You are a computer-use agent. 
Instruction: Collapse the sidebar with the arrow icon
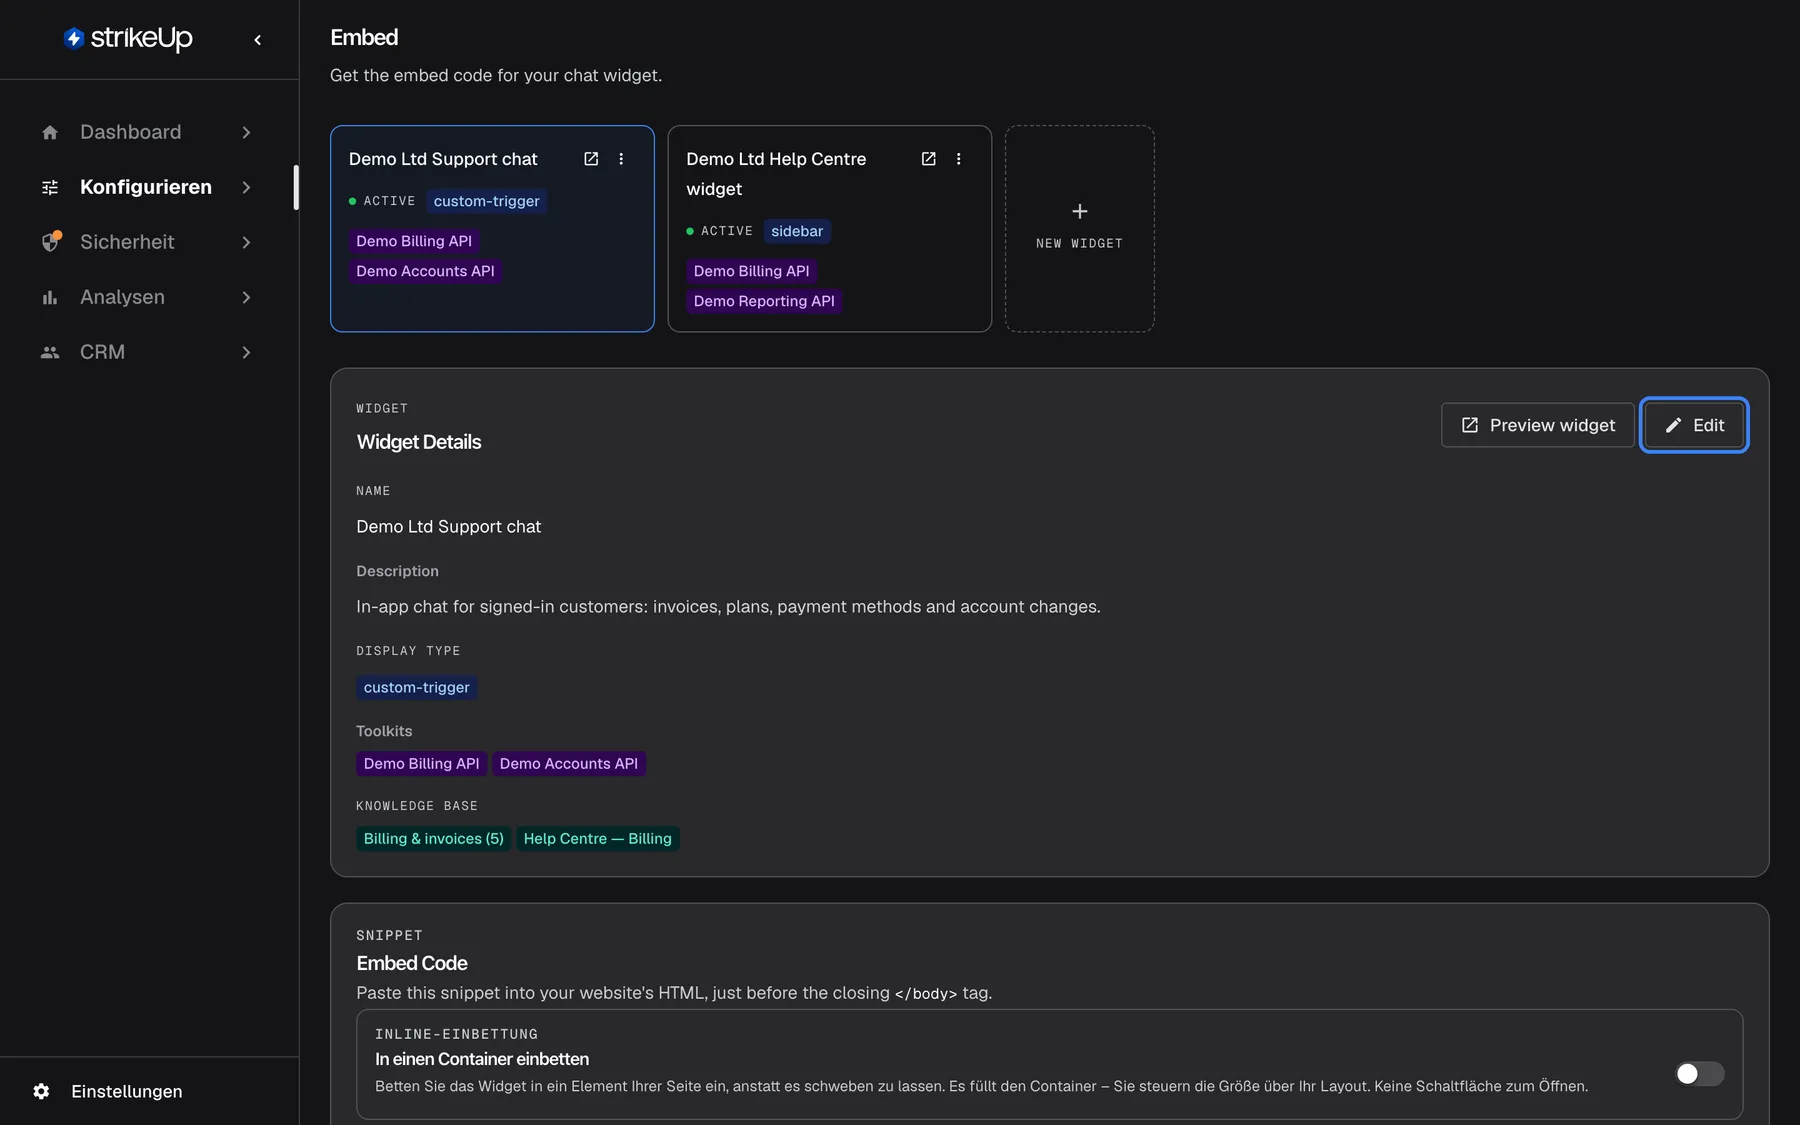pos(258,40)
